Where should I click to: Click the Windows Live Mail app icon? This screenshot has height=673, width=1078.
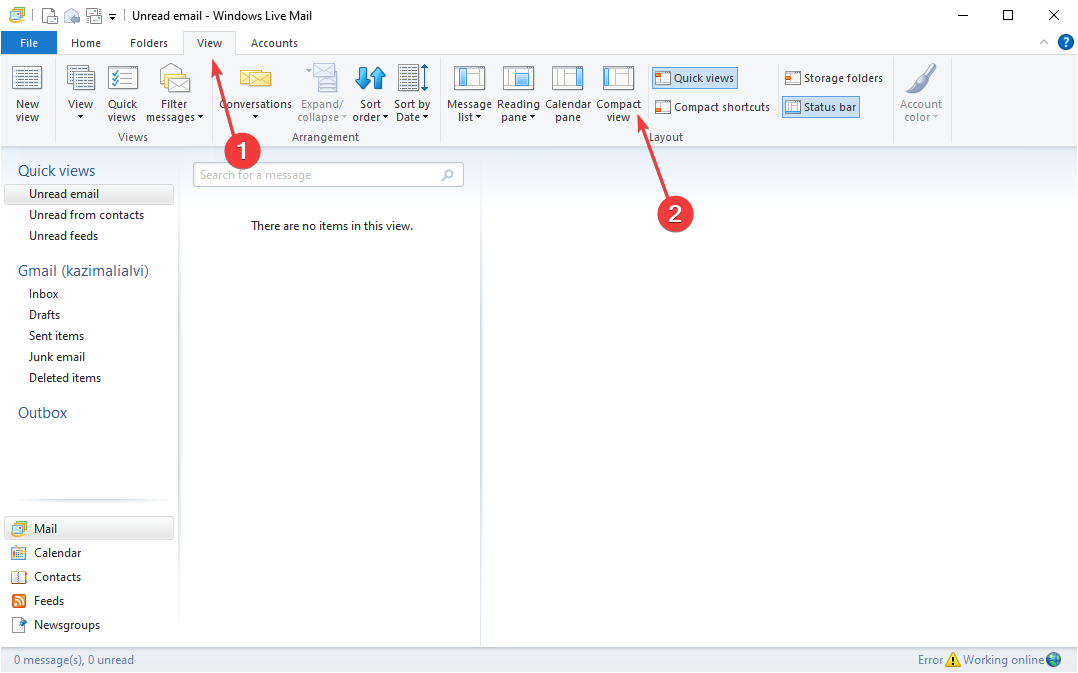pyautogui.click(x=17, y=15)
